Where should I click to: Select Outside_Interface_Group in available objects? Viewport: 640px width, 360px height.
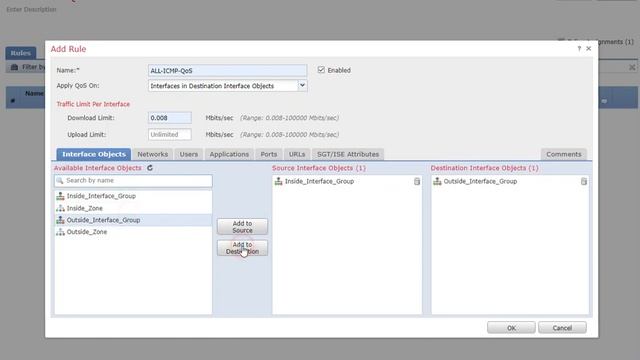coord(133,220)
